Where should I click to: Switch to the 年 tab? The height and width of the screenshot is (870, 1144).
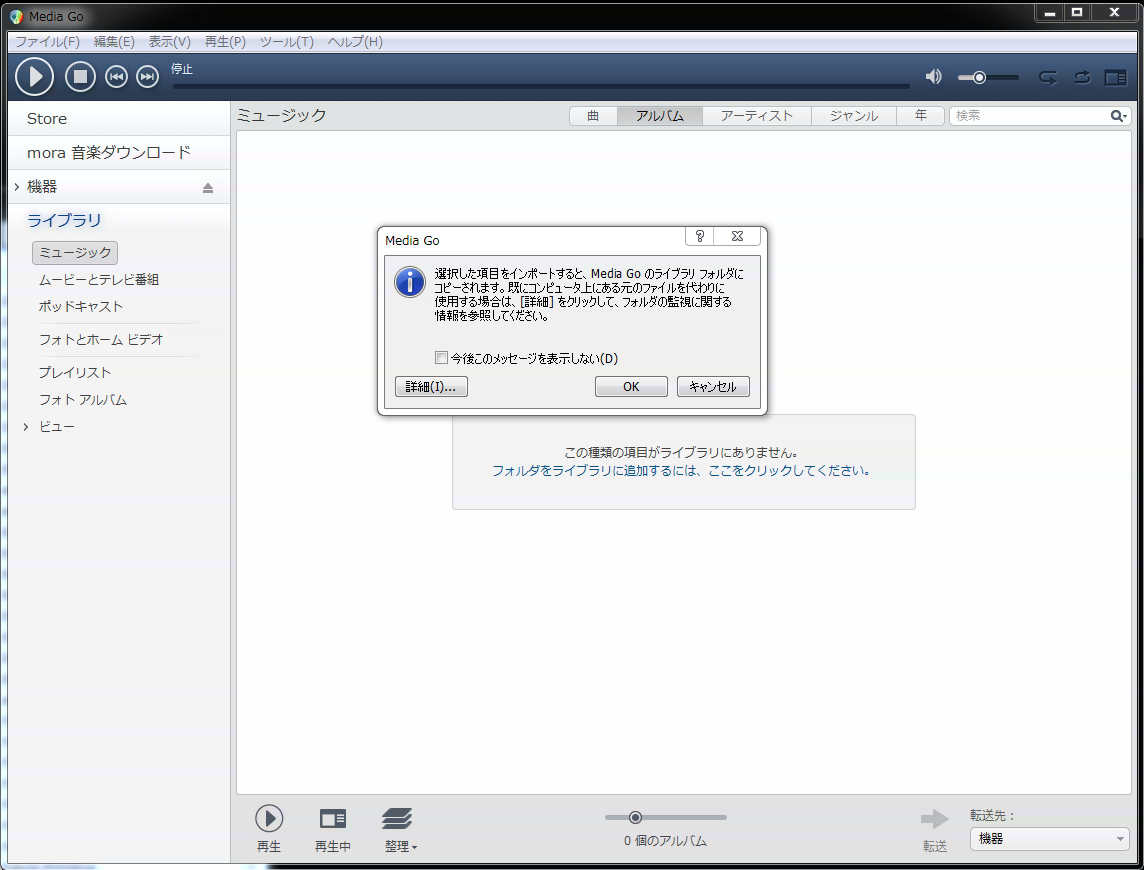[x=921, y=115]
